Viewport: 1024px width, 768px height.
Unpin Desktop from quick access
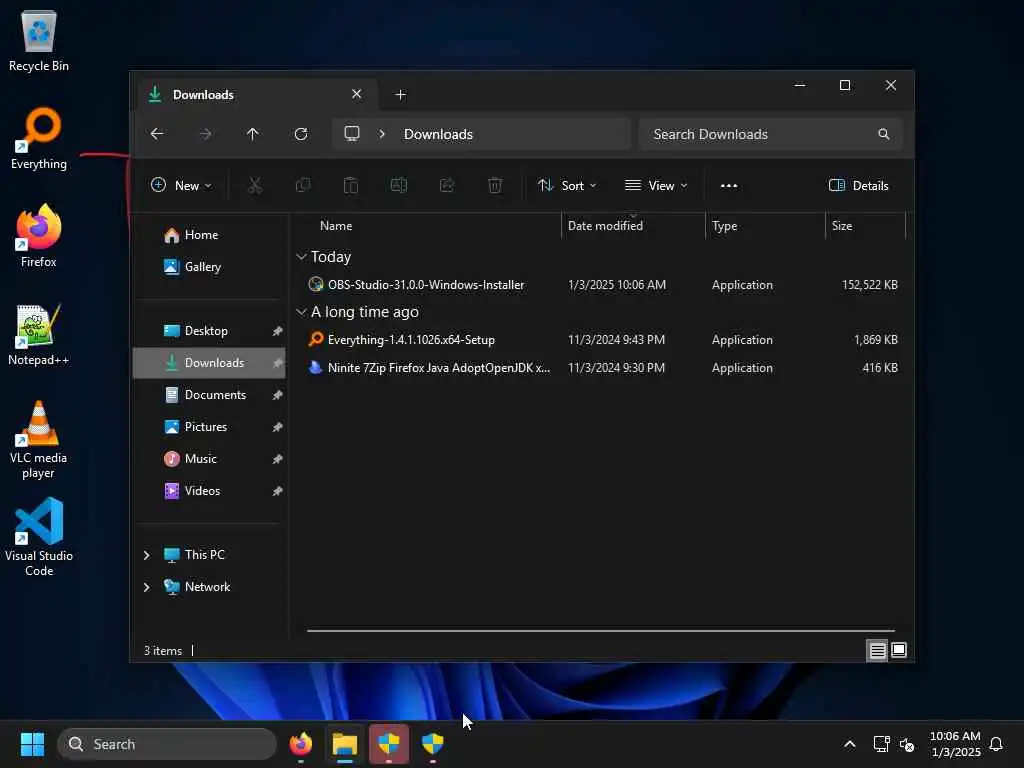click(x=278, y=331)
